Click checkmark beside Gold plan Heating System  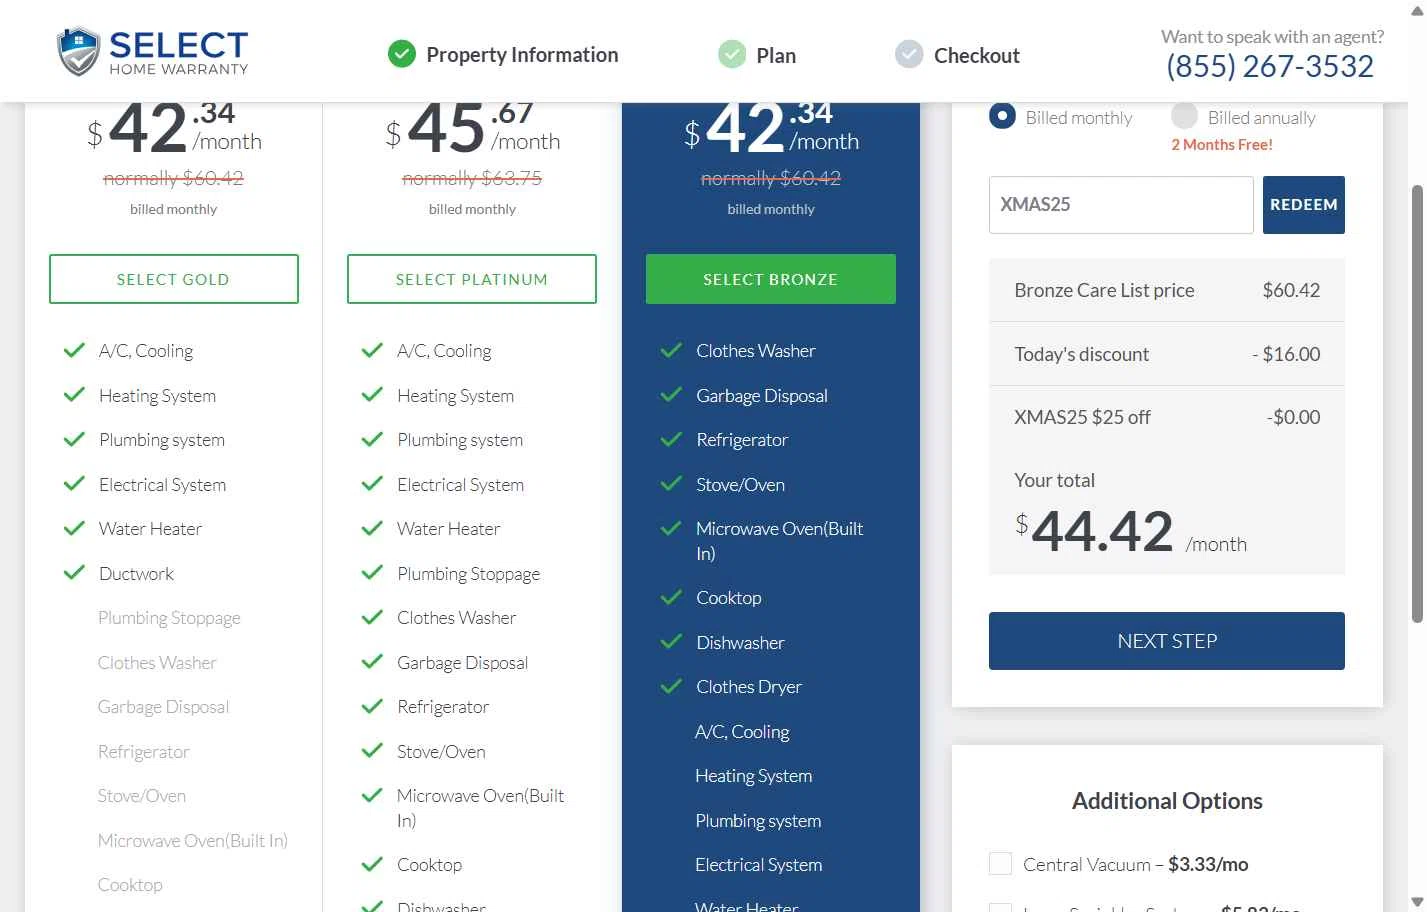74,395
